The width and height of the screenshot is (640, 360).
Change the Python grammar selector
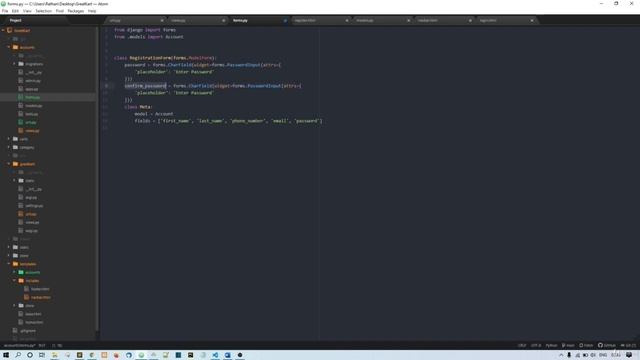(x=551, y=345)
